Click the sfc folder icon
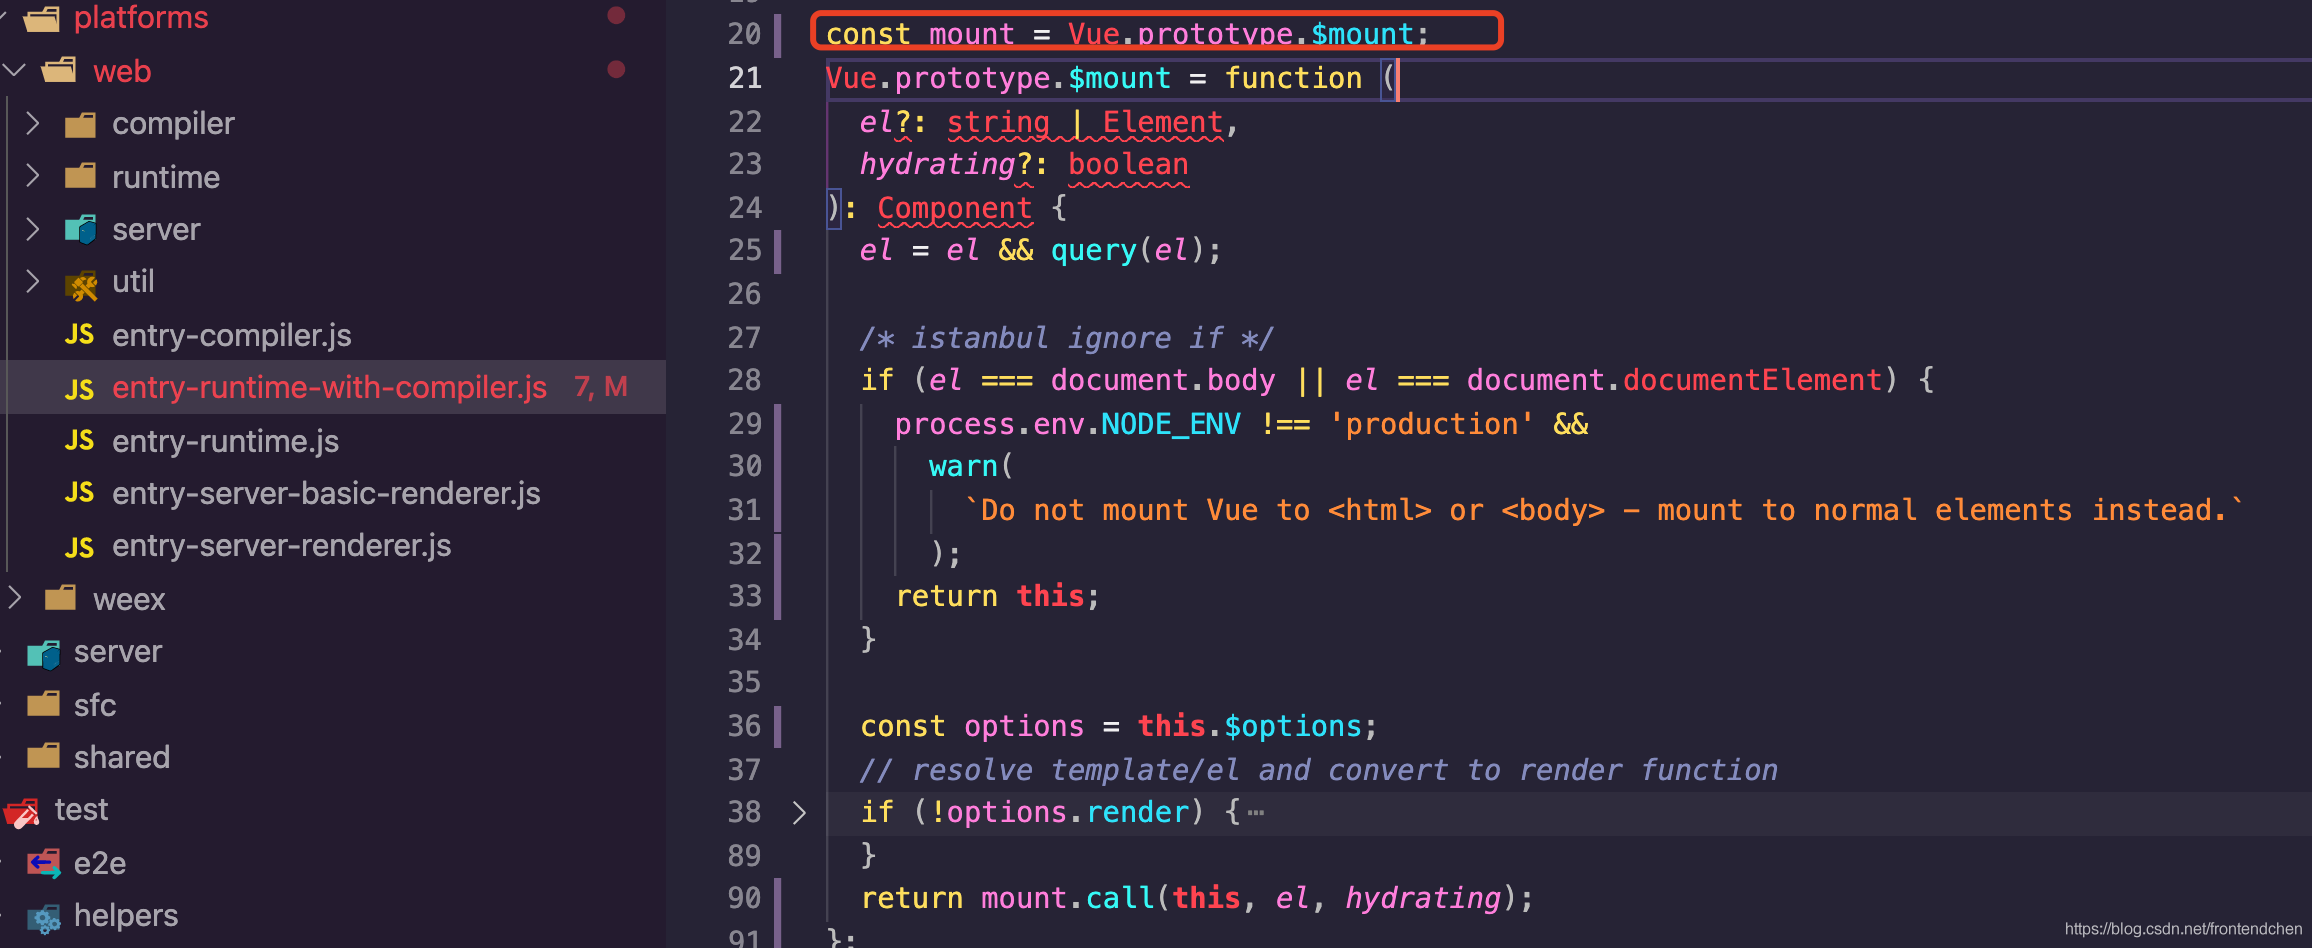The width and height of the screenshot is (2312, 948). pos(43,704)
